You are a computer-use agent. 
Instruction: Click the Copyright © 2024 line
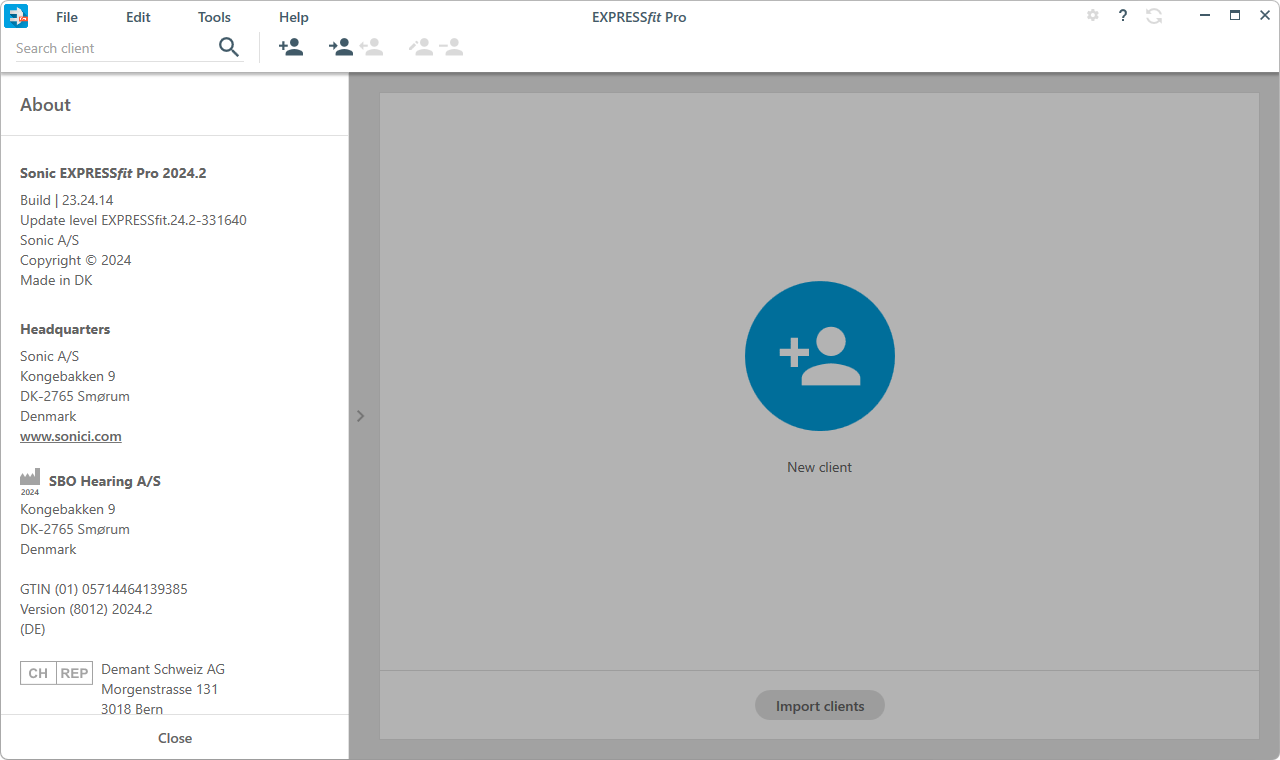(76, 260)
